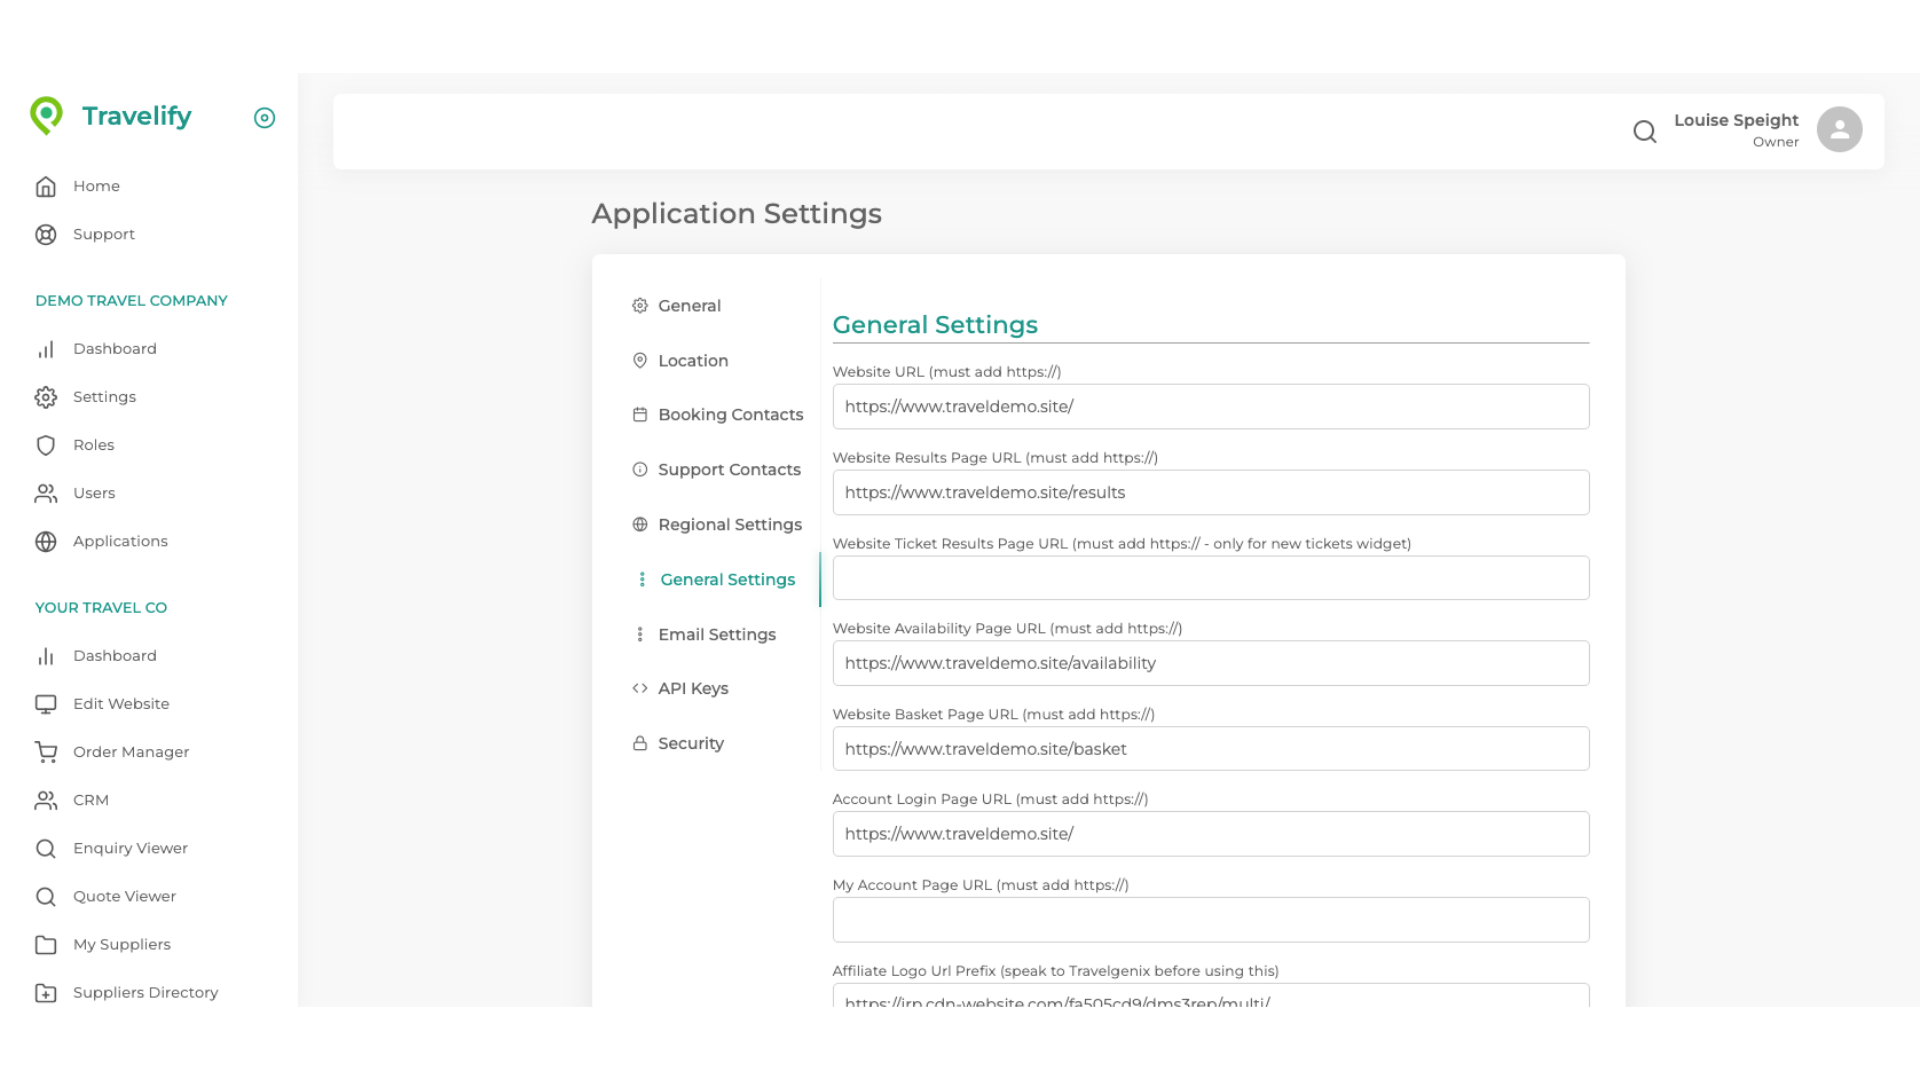Select the API Keys code icon
1920x1080 pixels.
pos(639,688)
